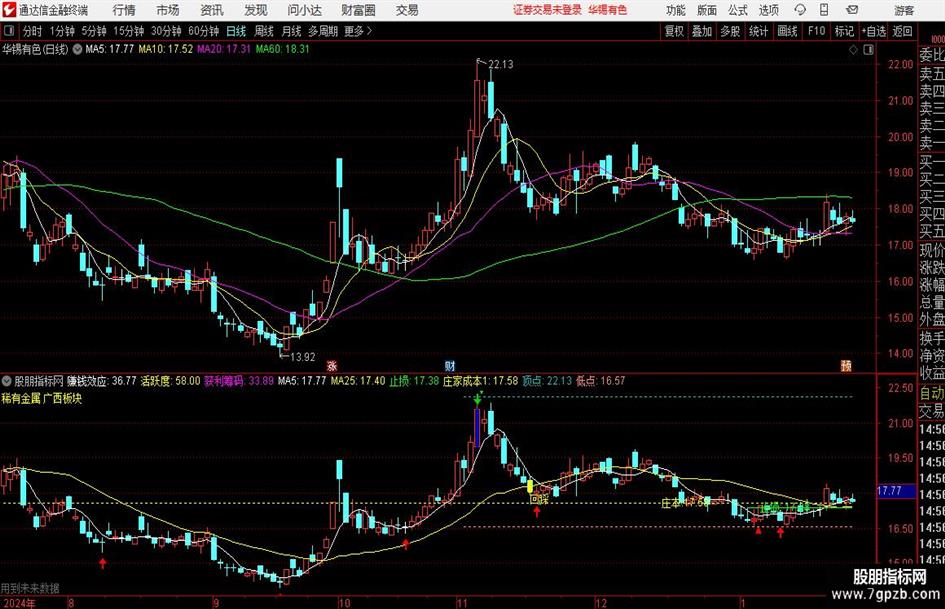Click the 多股 toolbar button
This screenshot has height=609, width=945.
730,31
